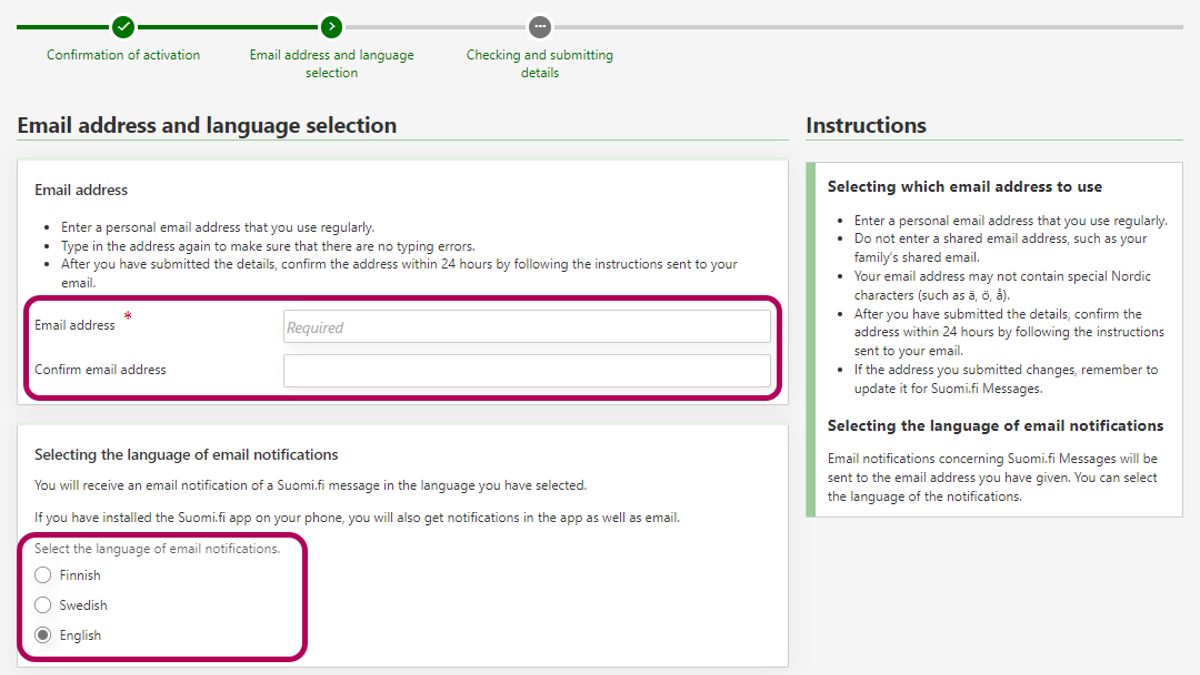Click the Instructions panel heading
This screenshot has height=675, width=1200.
coord(866,126)
